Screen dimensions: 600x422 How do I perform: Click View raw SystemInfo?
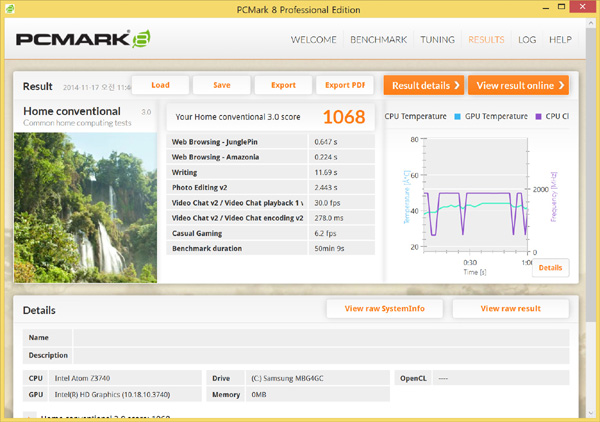click(385, 308)
